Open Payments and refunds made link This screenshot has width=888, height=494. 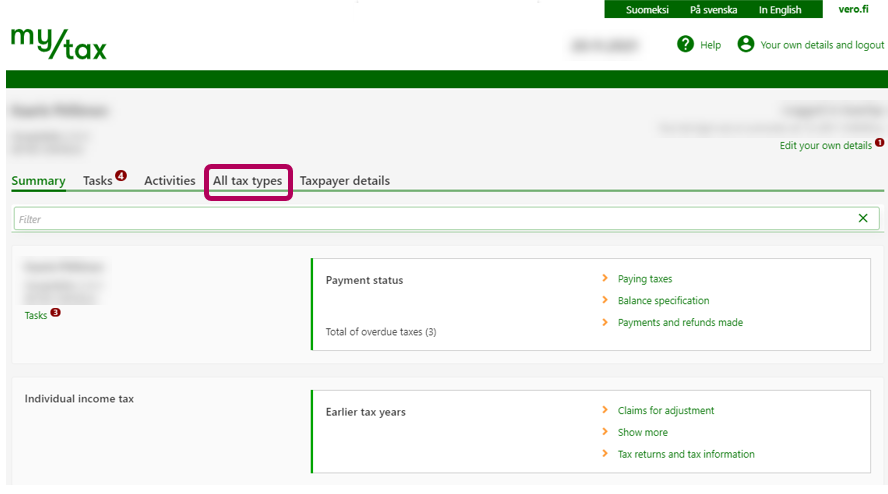[x=680, y=322]
